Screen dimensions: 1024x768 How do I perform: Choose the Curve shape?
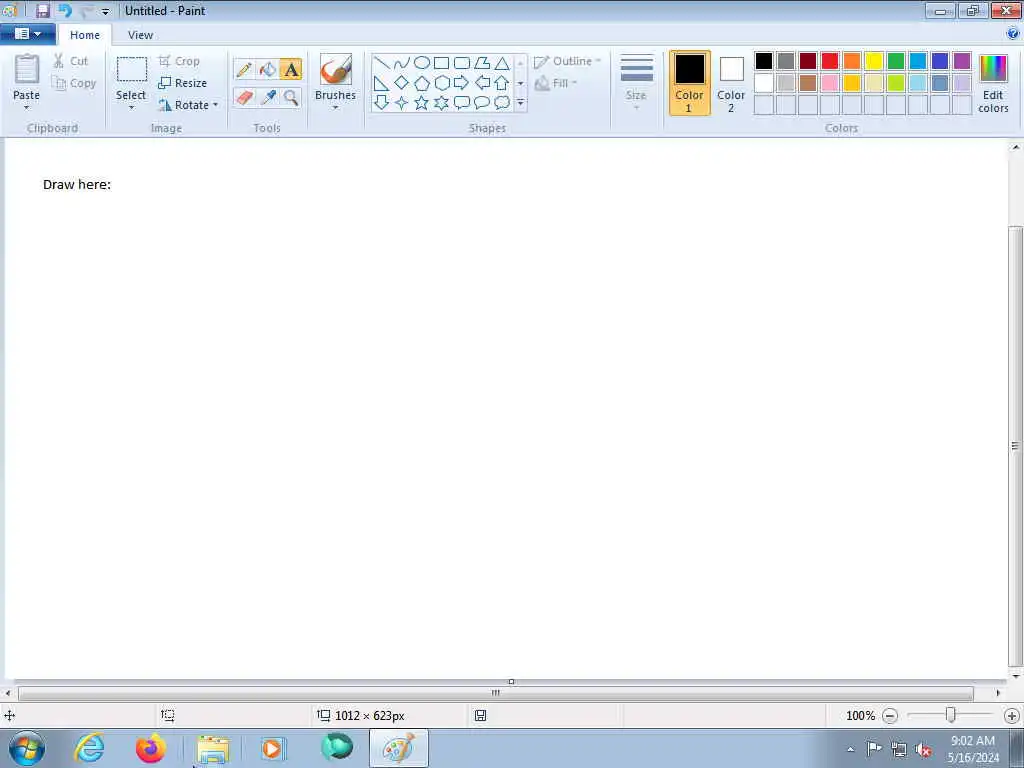click(402, 63)
